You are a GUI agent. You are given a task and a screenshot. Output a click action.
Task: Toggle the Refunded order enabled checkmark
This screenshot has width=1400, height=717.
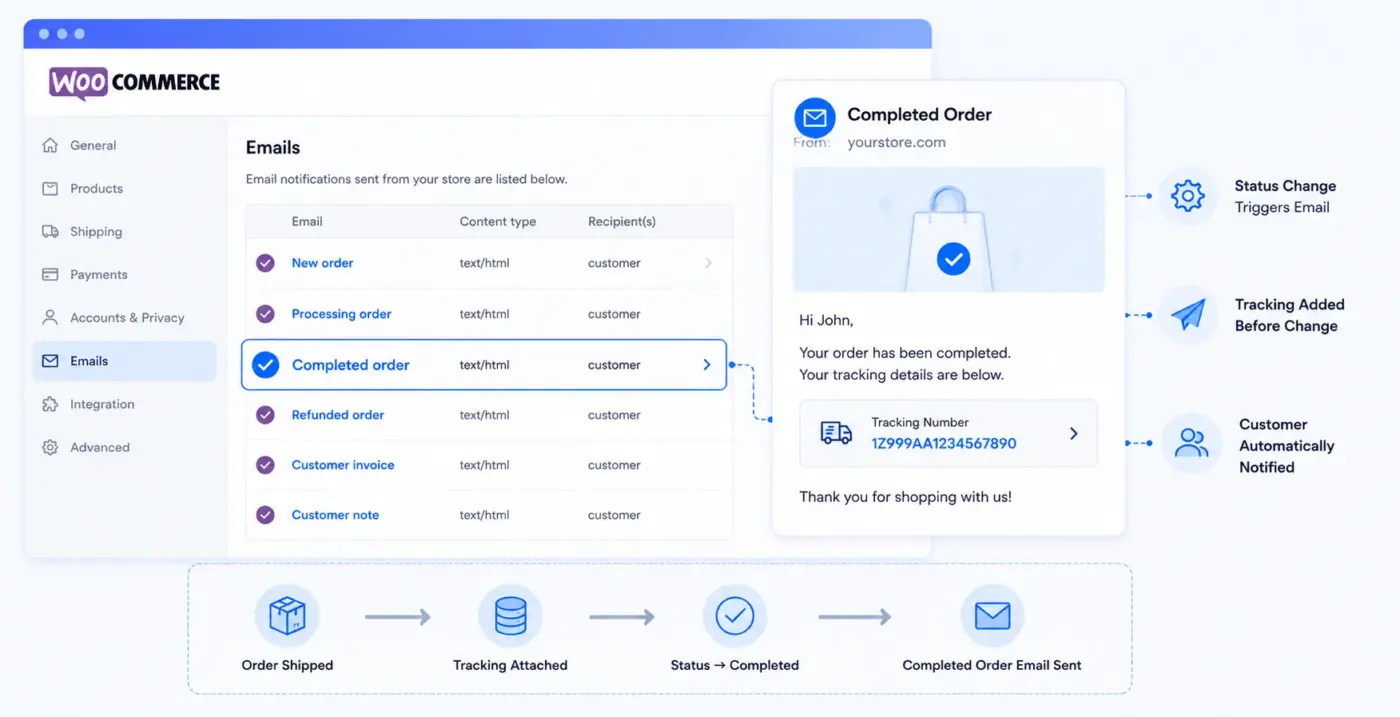(265, 415)
